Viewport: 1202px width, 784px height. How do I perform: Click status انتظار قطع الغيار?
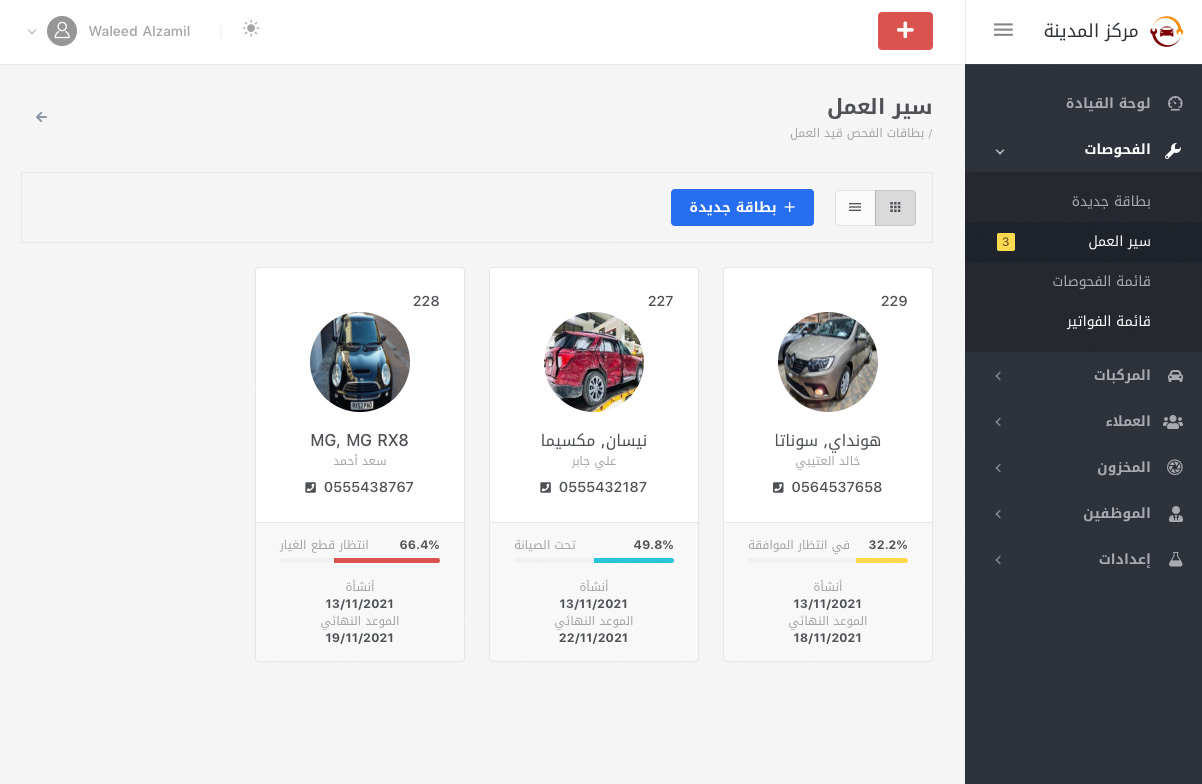point(325,545)
